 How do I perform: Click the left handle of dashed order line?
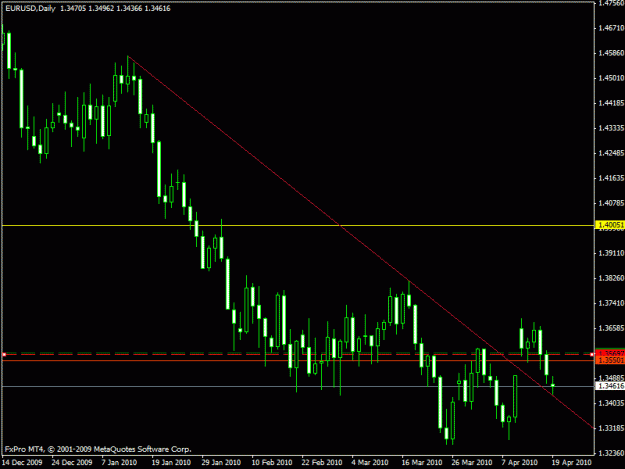click(4, 354)
